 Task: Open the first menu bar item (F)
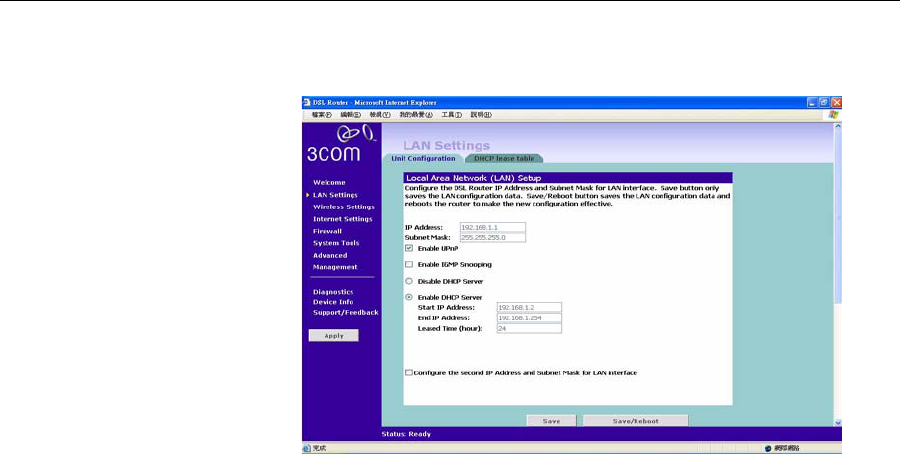tap(321, 115)
